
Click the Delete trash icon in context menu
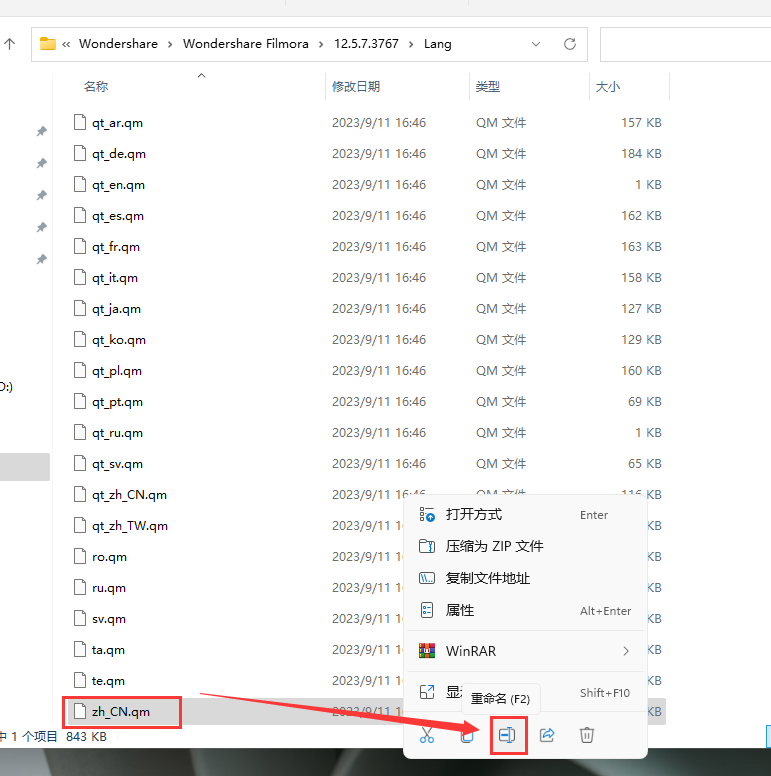coord(586,735)
